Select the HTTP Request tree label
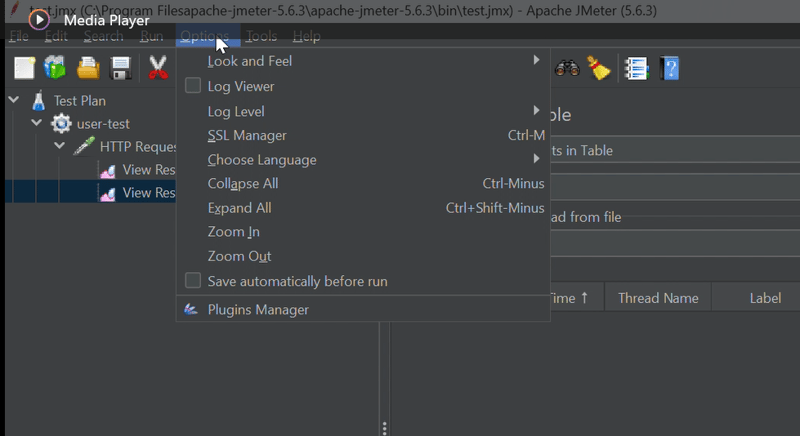 138,147
